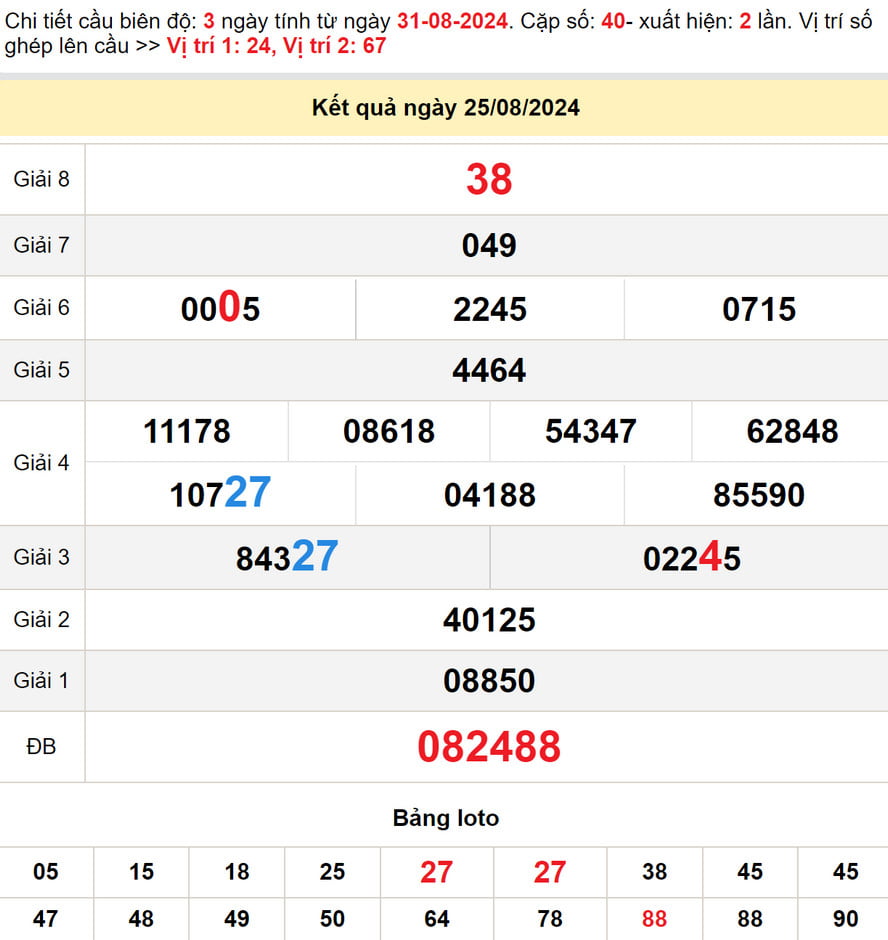The width and height of the screenshot is (888, 940).
Task: Select the Giải 4 number 10727
Action: tap(220, 493)
